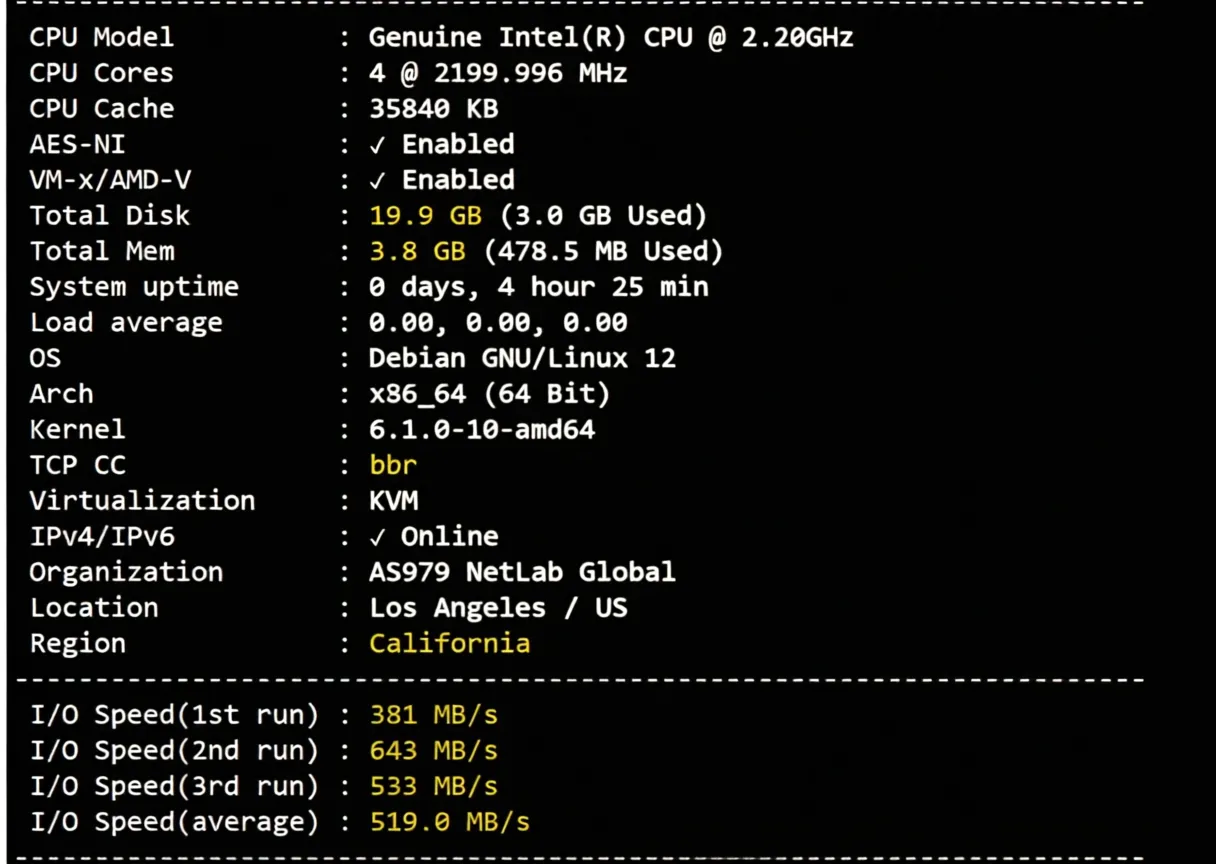Click the 'AS979 NetLab Global' value
1216x864 pixels.
click(522, 572)
